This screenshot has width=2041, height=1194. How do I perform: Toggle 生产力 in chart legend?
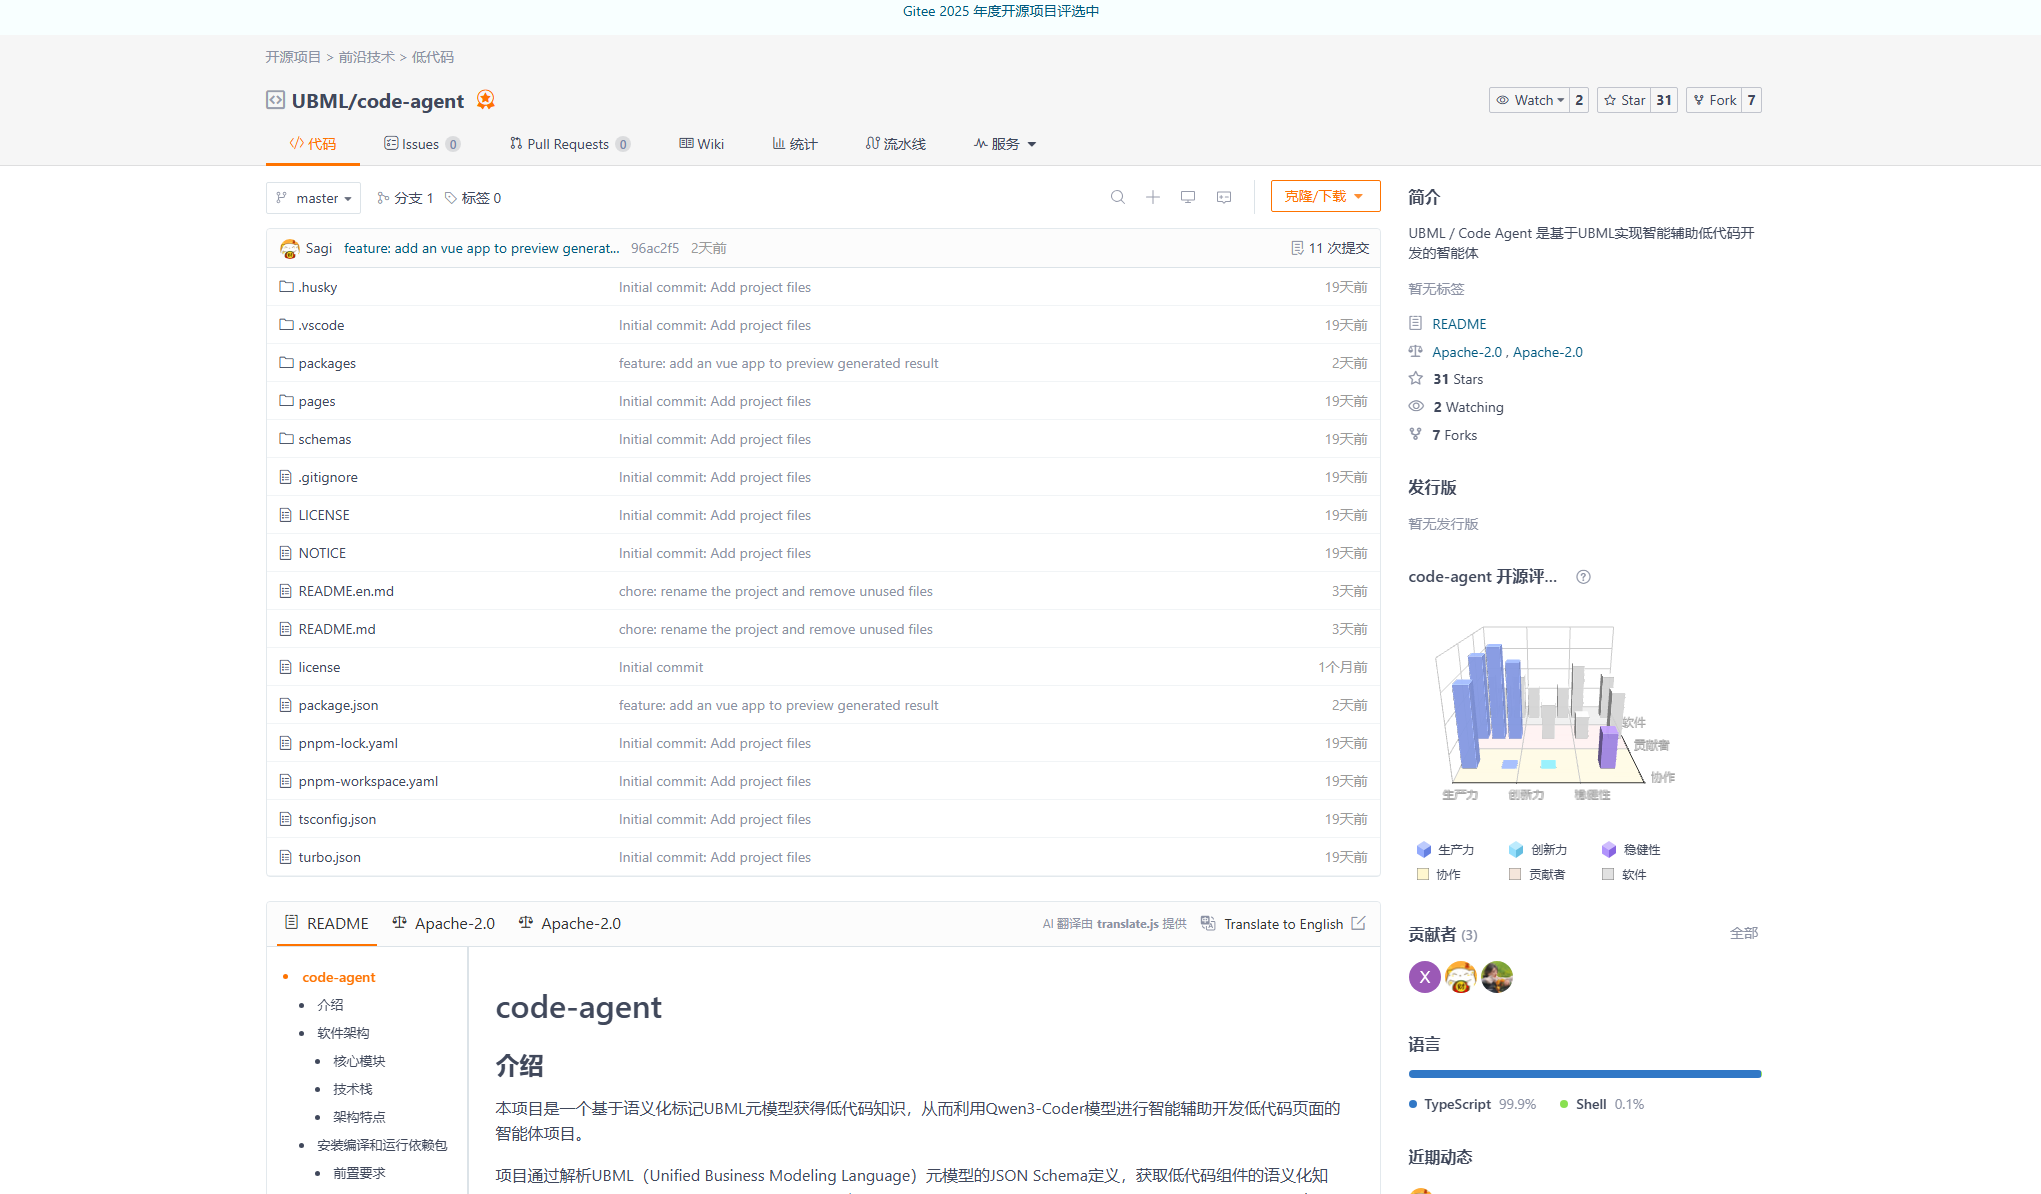(1445, 849)
